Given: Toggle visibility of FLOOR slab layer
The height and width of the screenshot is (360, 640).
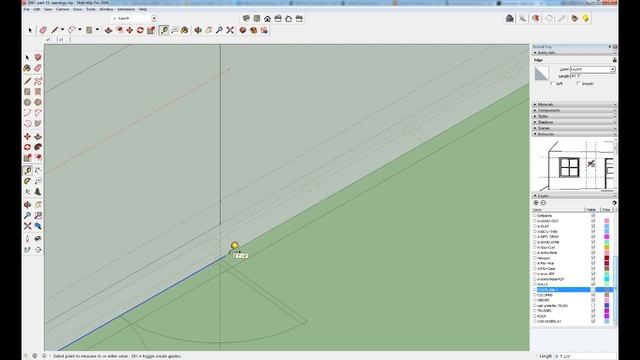Looking at the screenshot, I should tap(593, 289).
